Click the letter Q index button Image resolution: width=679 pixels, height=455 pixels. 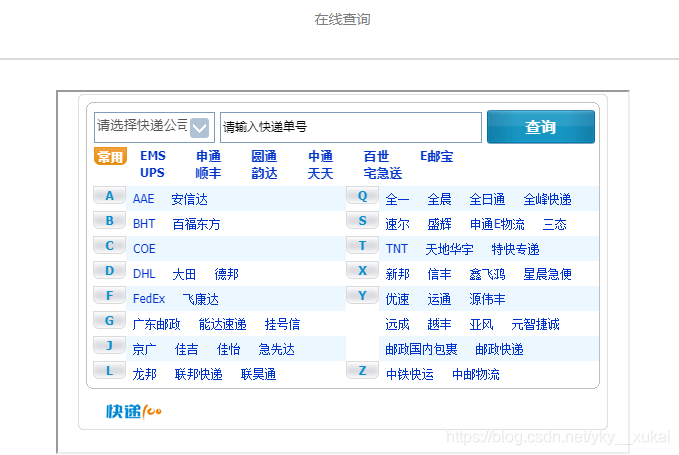pos(362,196)
